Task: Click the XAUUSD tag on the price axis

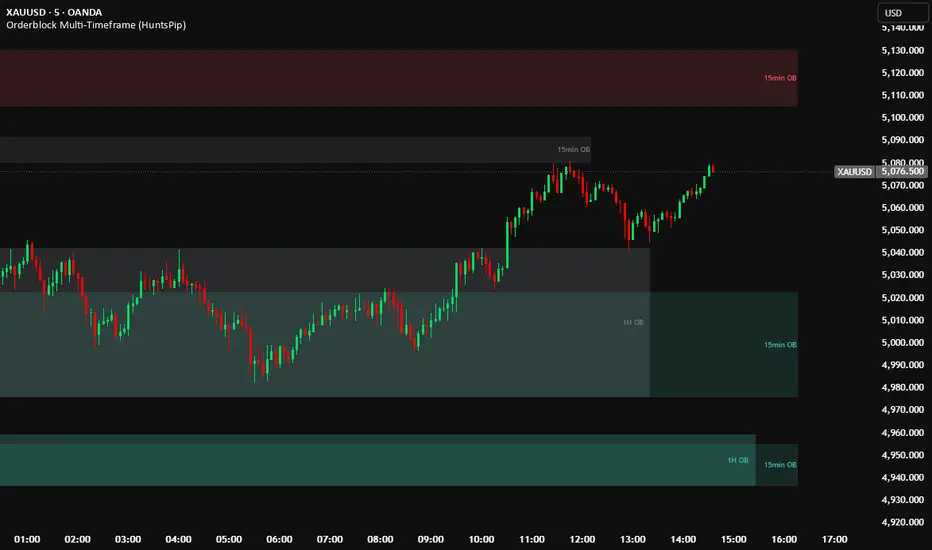Action: coord(854,172)
